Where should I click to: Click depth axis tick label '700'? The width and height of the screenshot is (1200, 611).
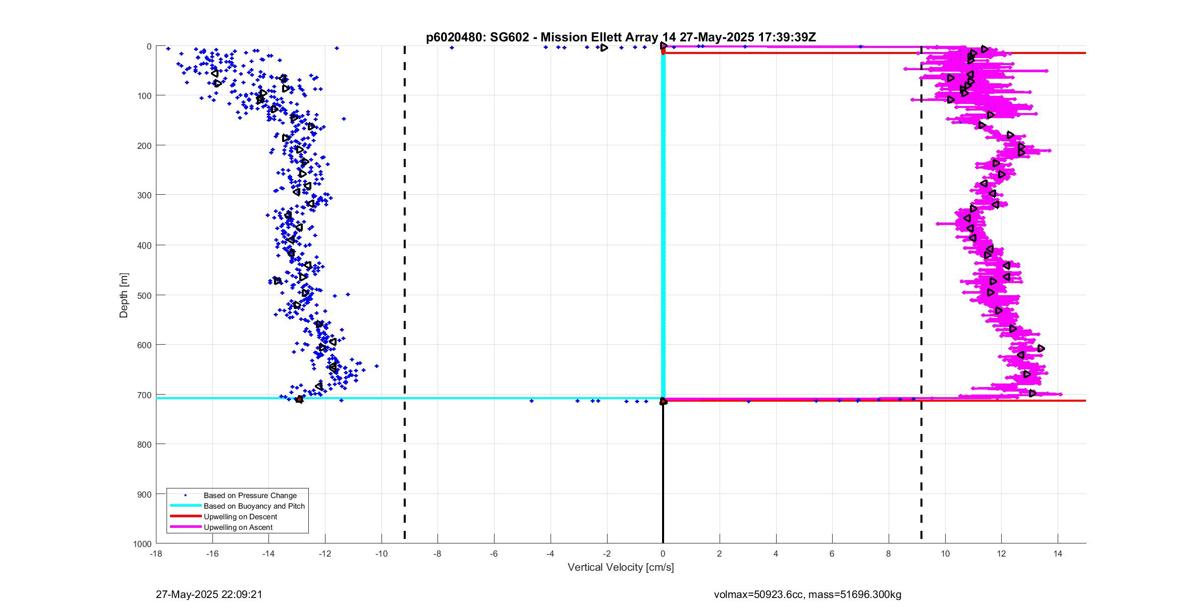[143, 394]
